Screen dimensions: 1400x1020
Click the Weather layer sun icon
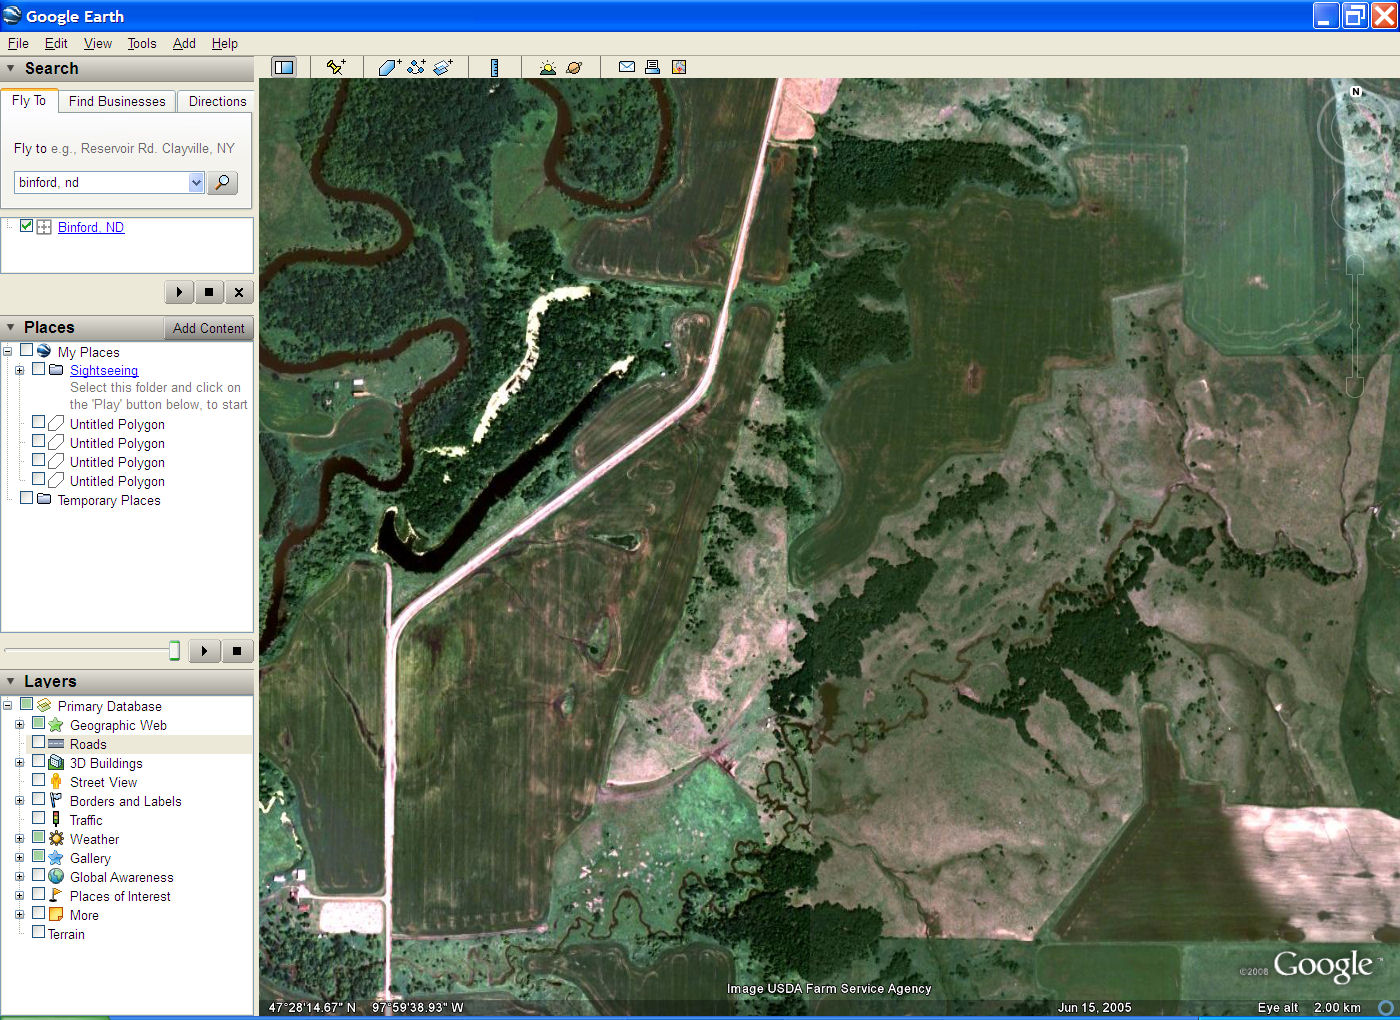pos(56,839)
